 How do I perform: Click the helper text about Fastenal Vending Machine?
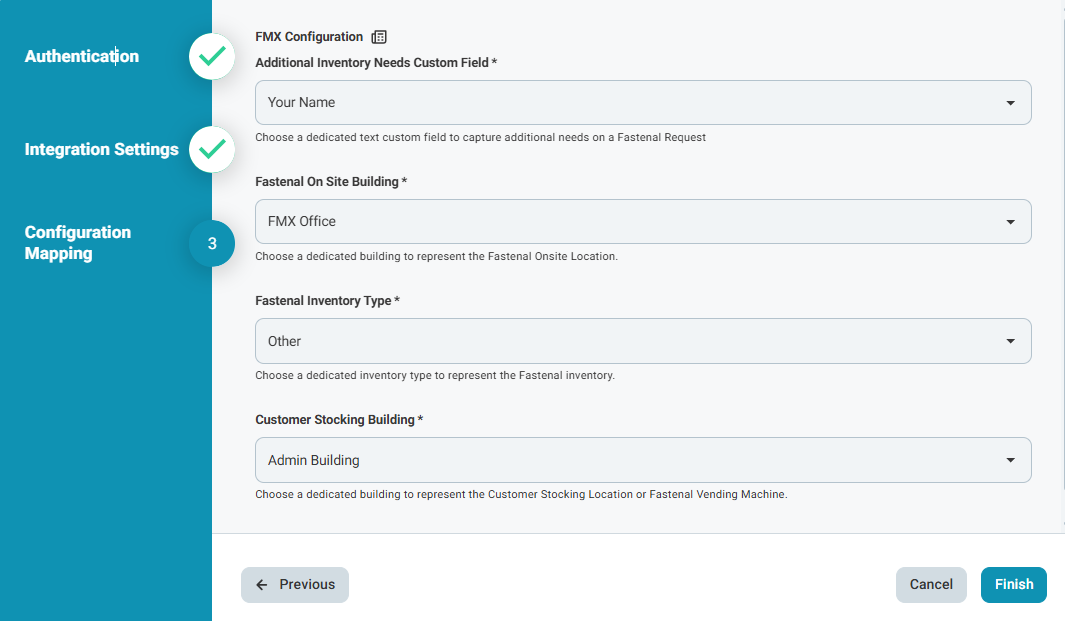(x=521, y=494)
